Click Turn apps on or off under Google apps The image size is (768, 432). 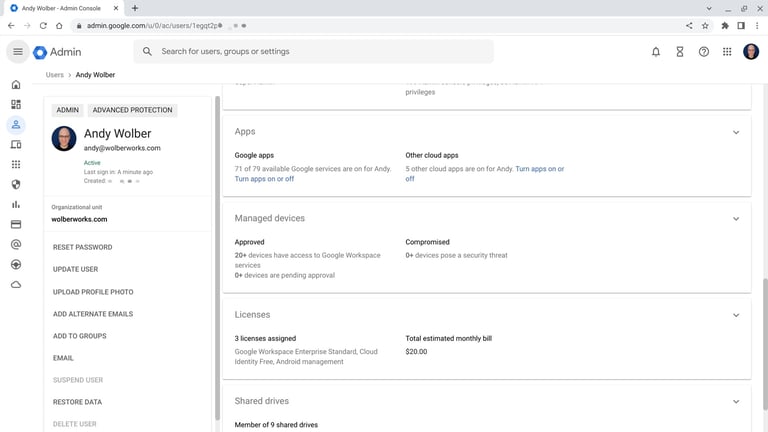264,179
